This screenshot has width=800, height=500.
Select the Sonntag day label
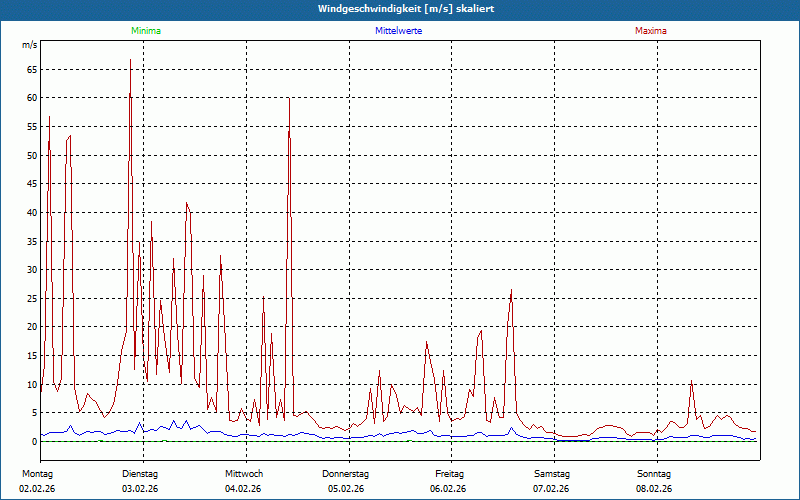pyautogui.click(x=653, y=473)
